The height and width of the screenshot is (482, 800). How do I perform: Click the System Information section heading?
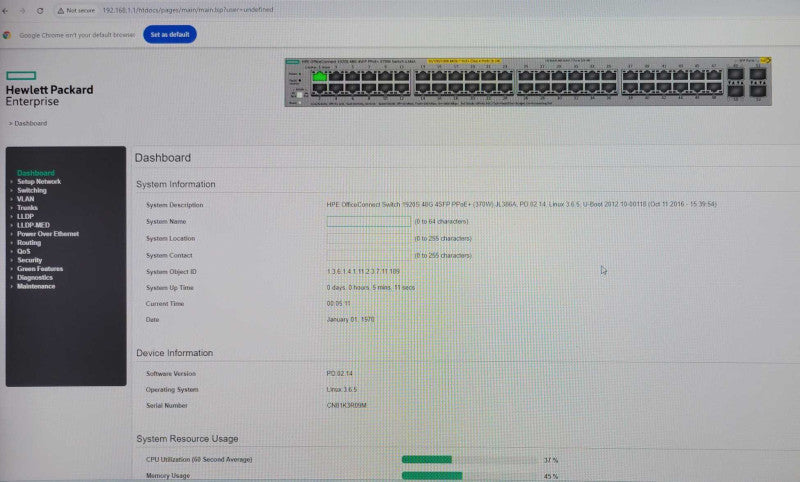[176, 184]
